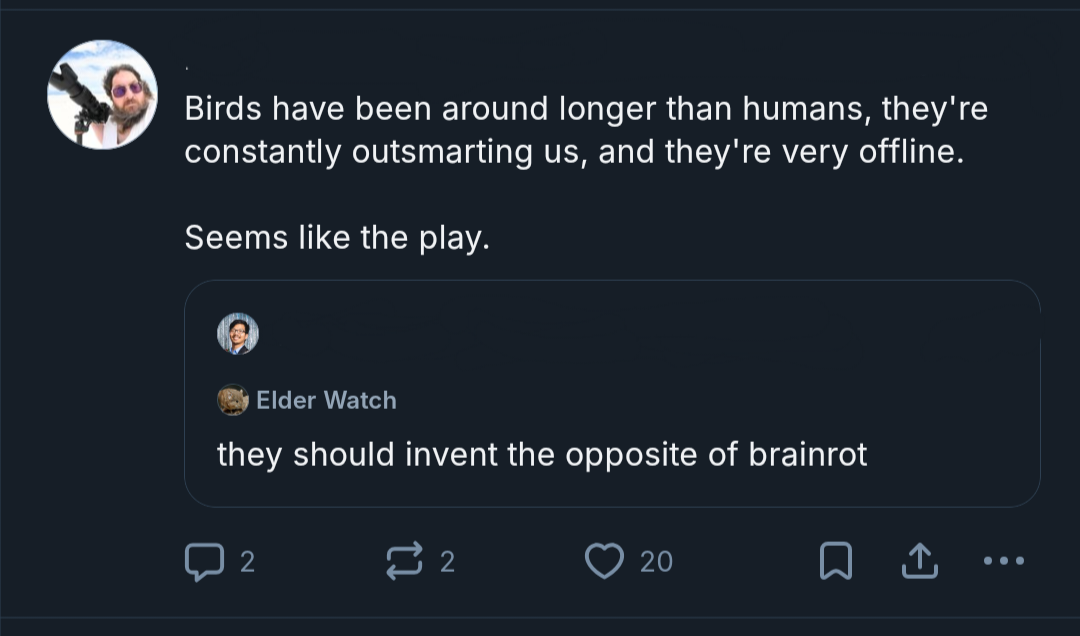Like the post with the heart icon
This screenshot has width=1080, height=636.
604,562
